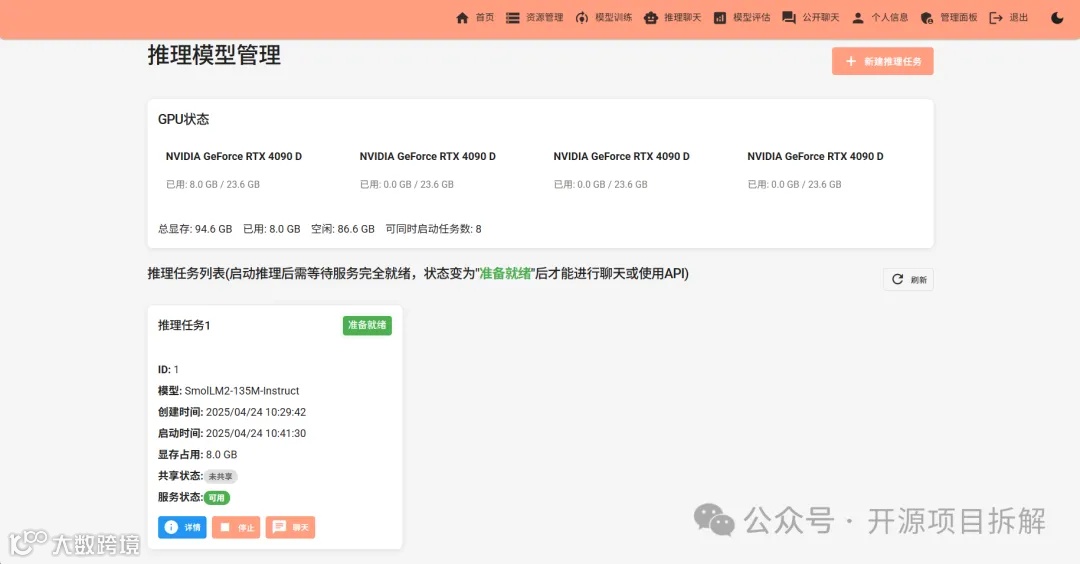Click the 资源管理 list icon
The image size is (1080, 564).
tap(512, 18)
